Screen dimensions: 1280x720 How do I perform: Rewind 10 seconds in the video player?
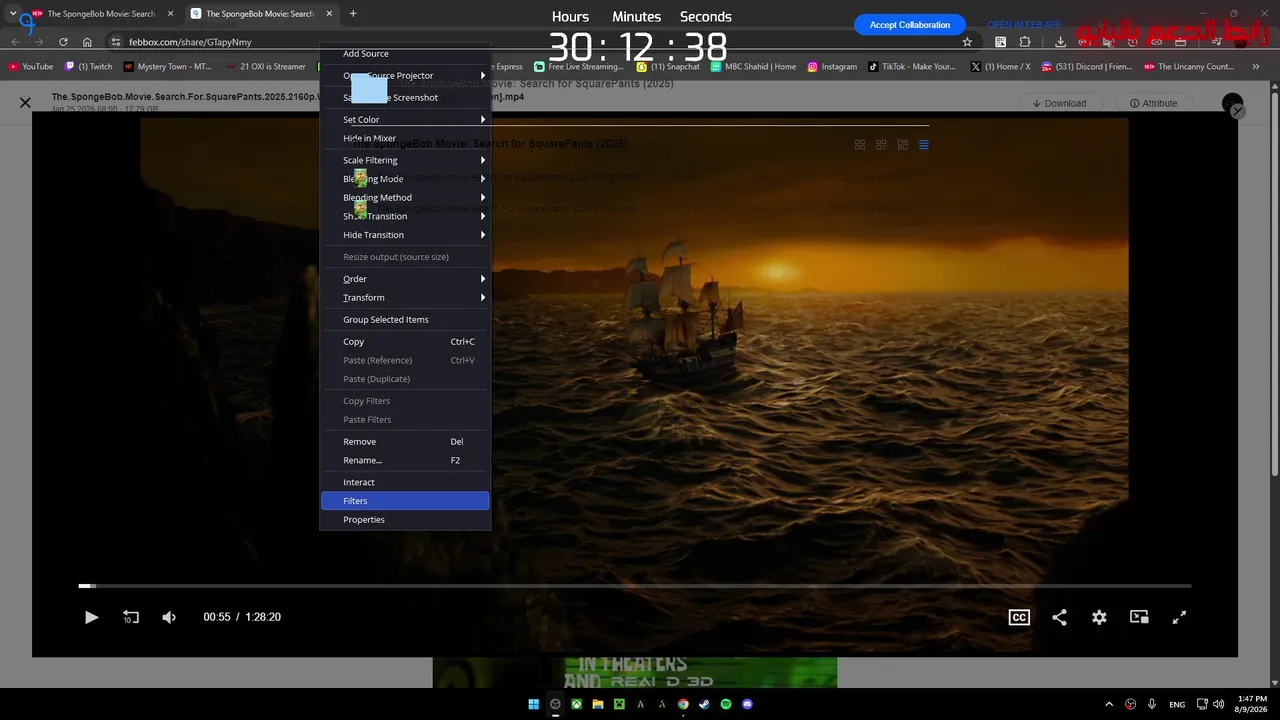coord(130,618)
